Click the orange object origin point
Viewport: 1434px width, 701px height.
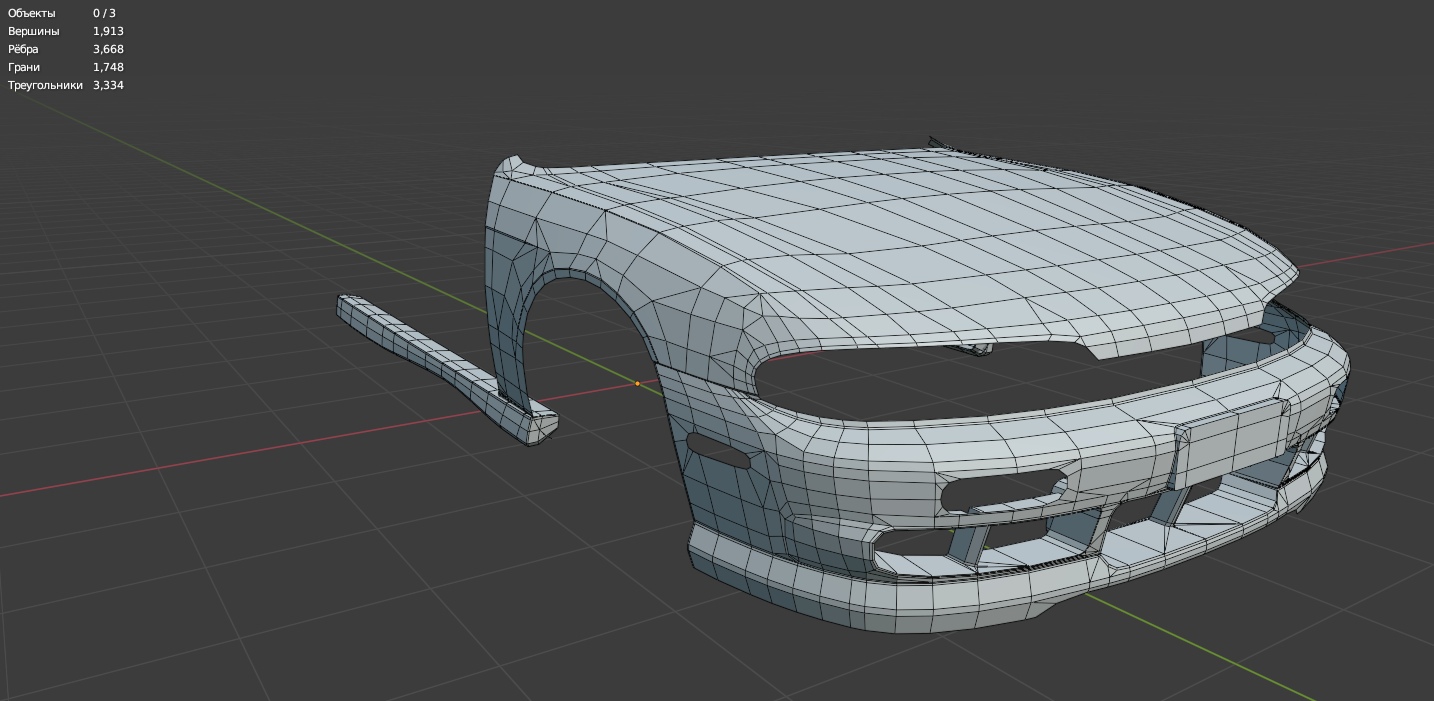637,383
